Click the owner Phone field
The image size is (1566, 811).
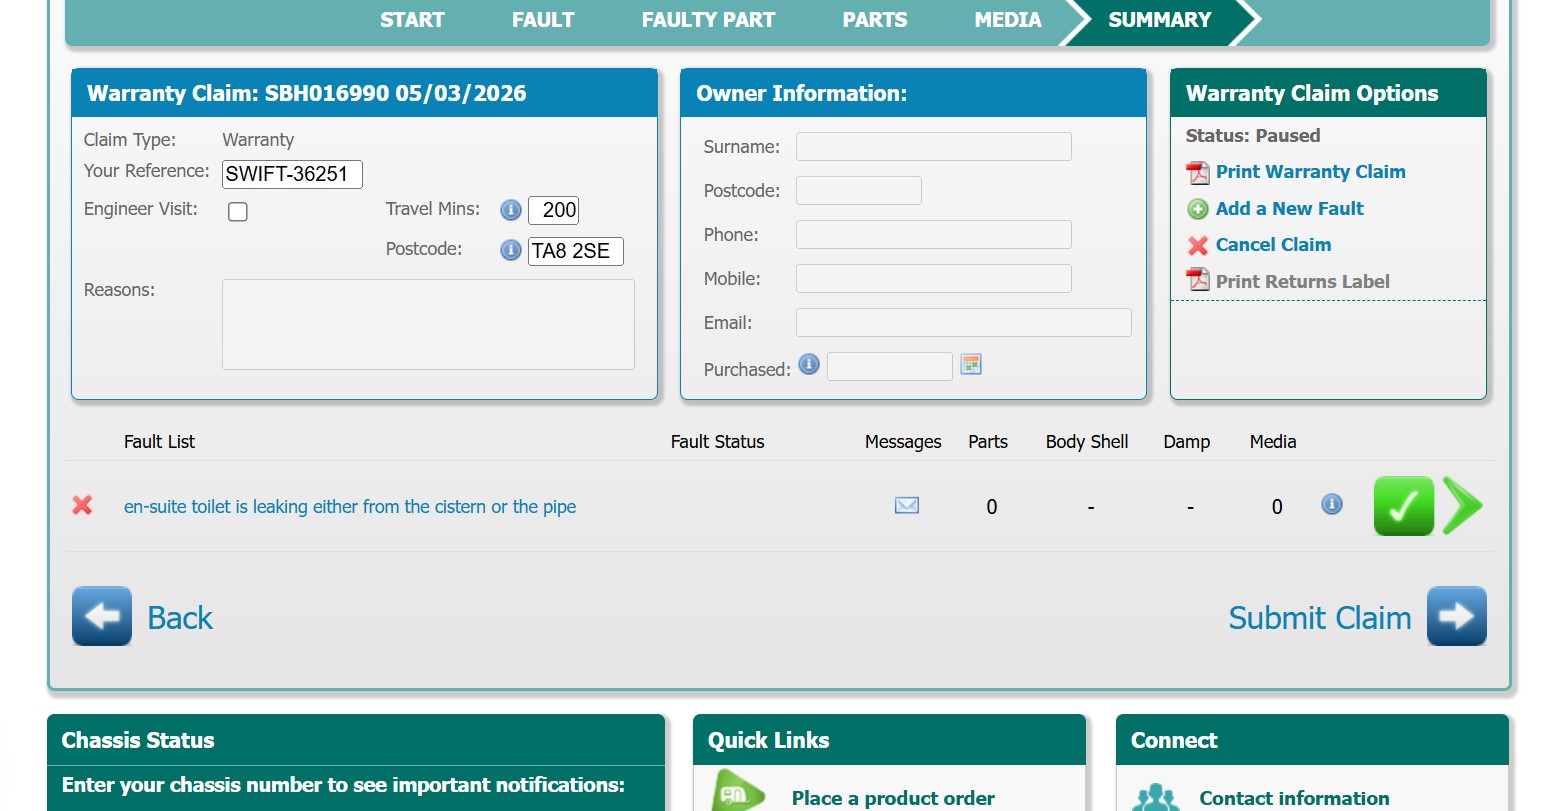click(x=934, y=235)
